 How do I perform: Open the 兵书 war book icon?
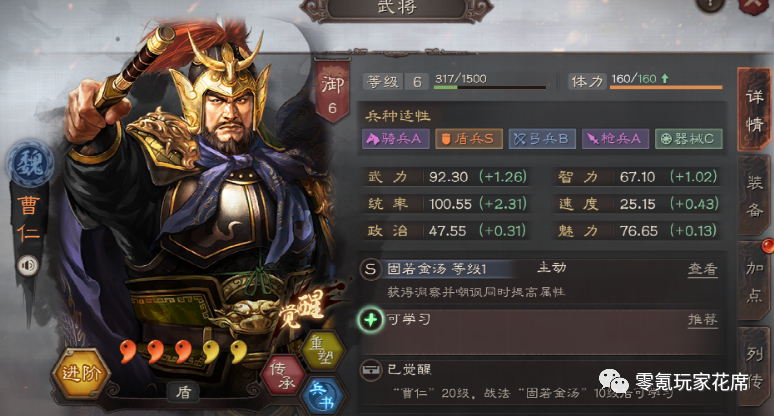pyautogui.click(x=322, y=396)
